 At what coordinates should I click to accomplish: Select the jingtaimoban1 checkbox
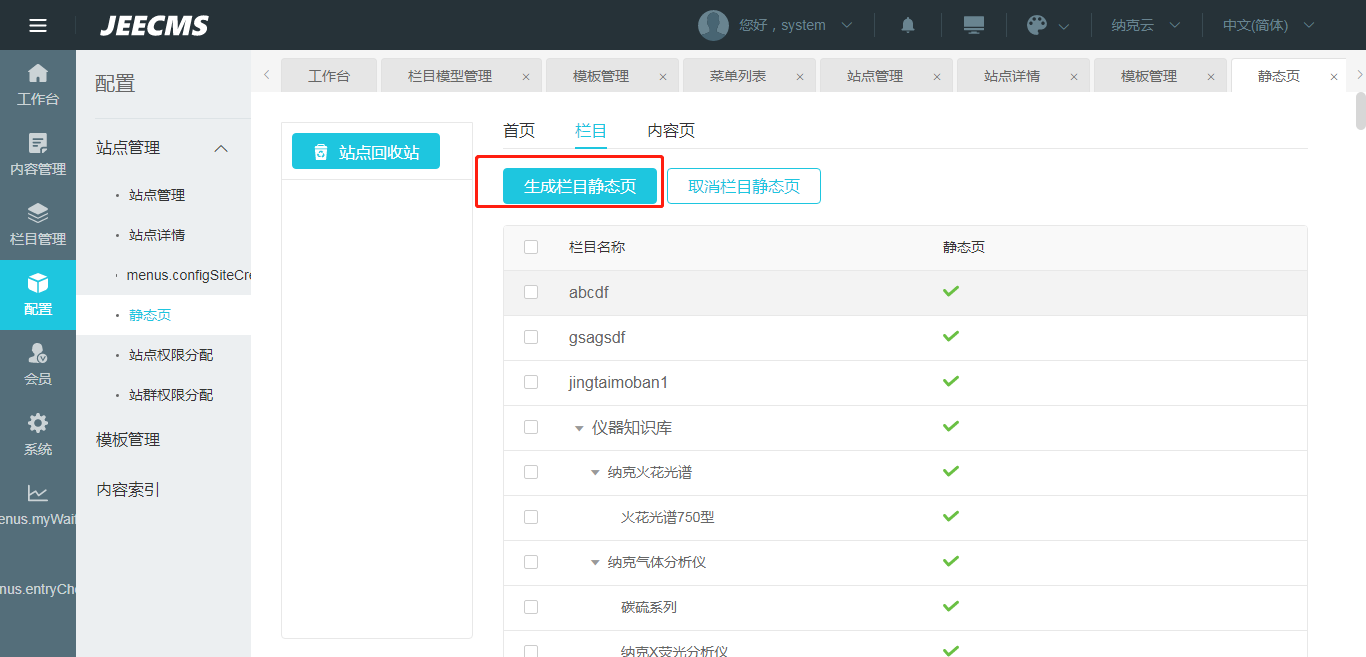click(531, 382)
